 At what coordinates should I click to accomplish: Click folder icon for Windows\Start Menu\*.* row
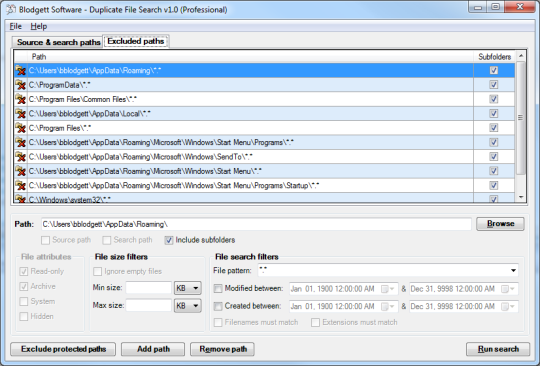(x=21, y=171)
